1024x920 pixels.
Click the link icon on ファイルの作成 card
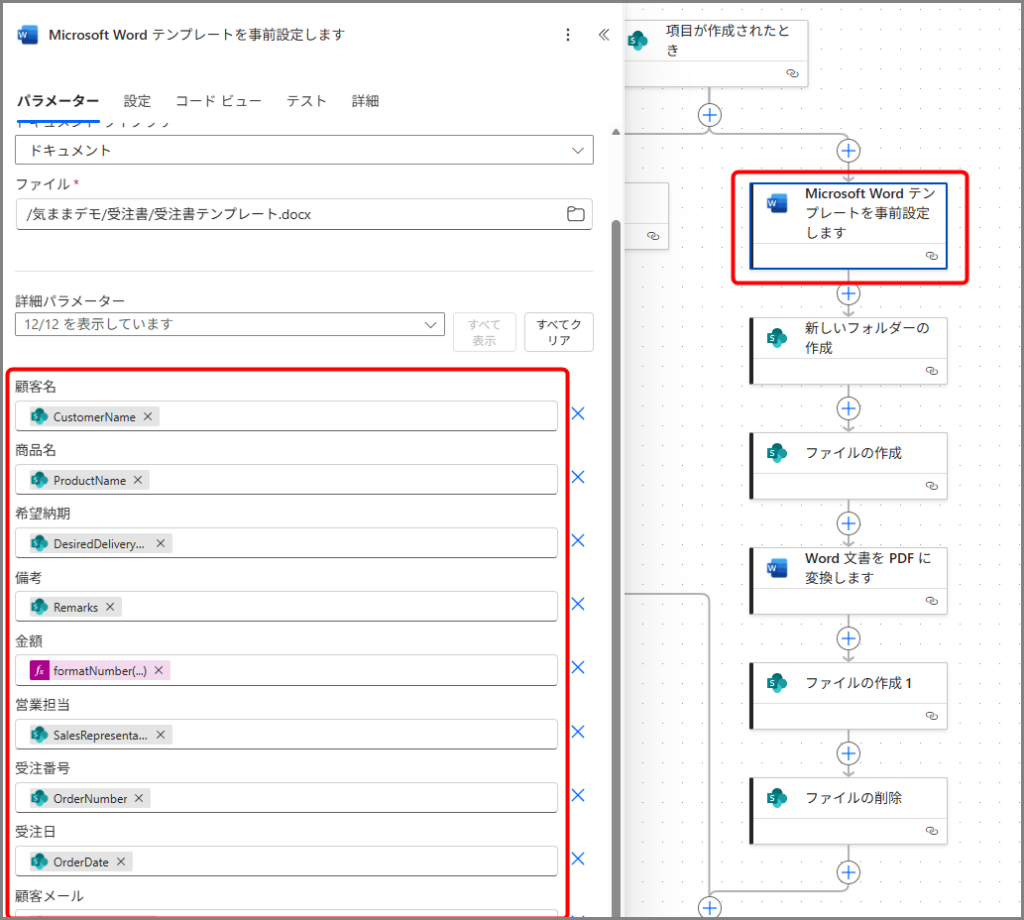click(x=932, y=486)
